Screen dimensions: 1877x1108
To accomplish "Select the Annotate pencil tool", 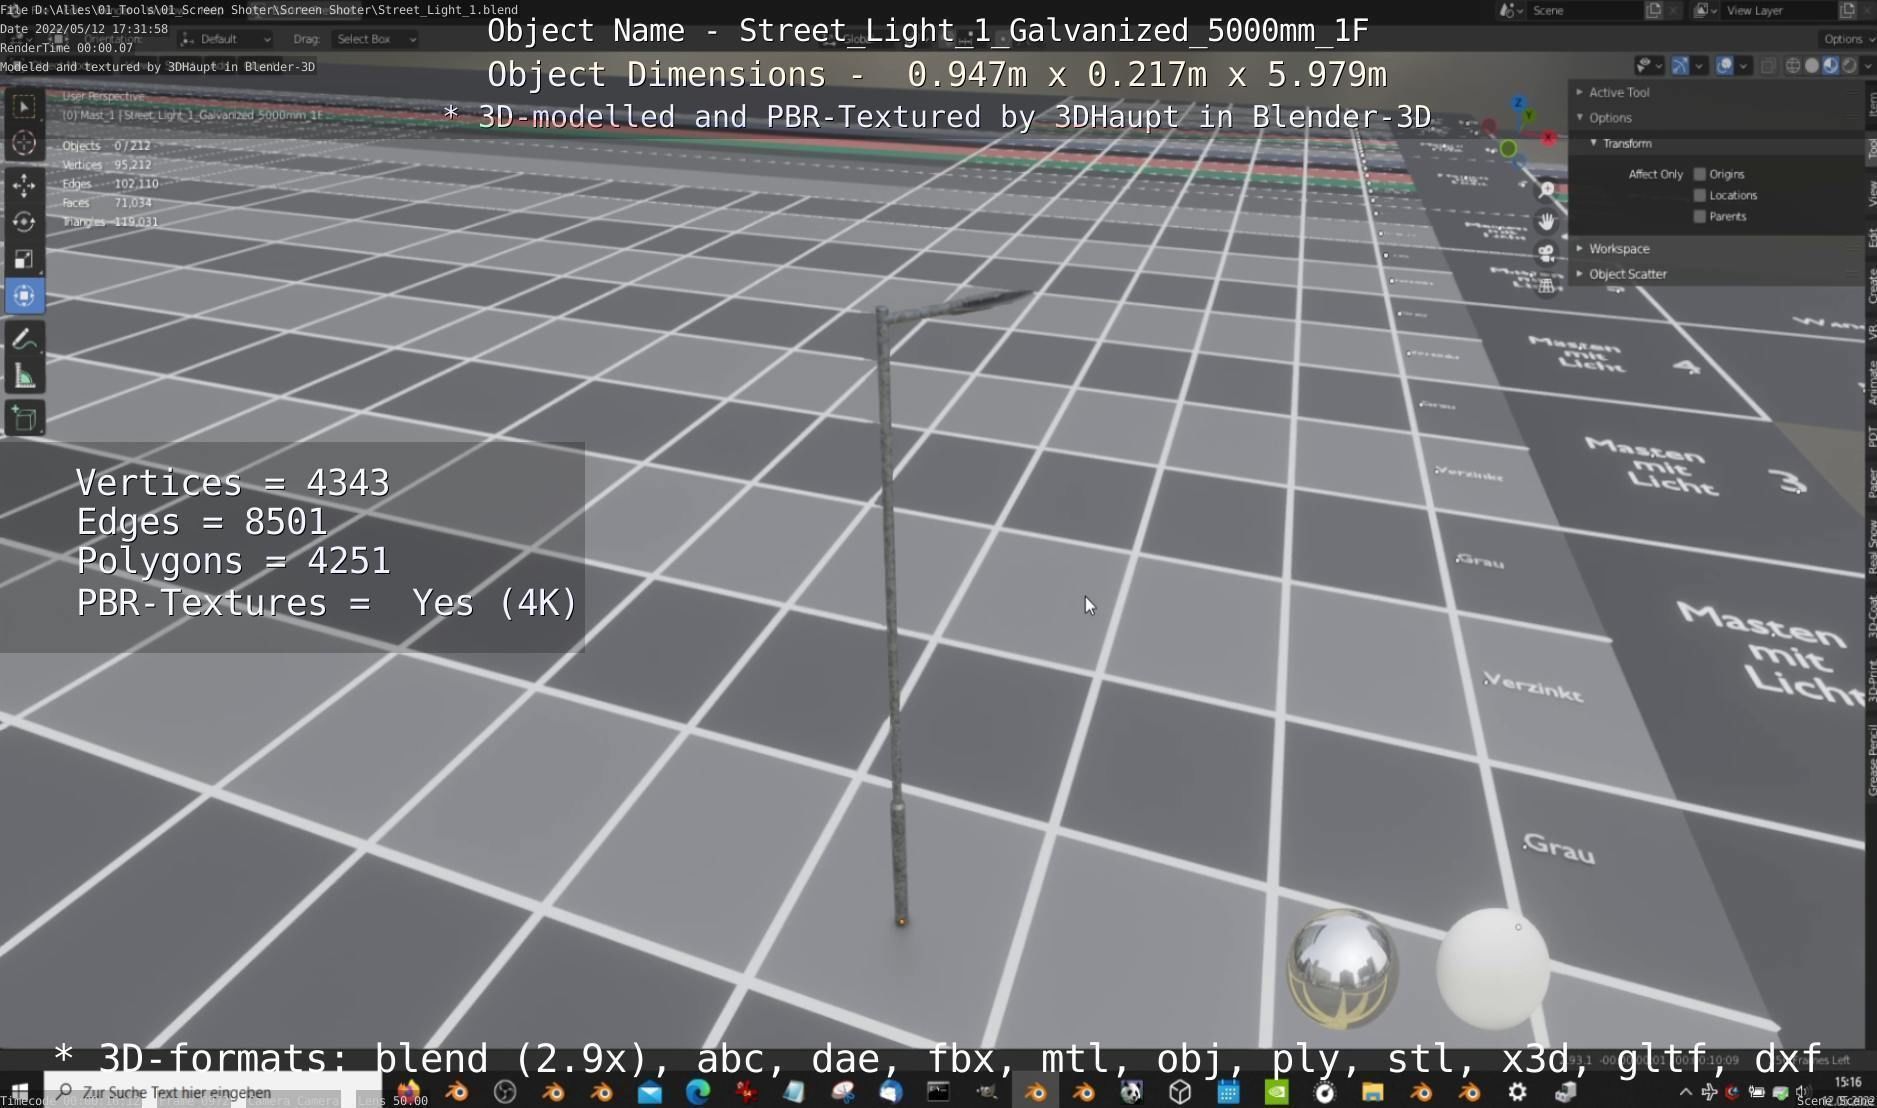I will pyautogui.click(x=24, y=340).
